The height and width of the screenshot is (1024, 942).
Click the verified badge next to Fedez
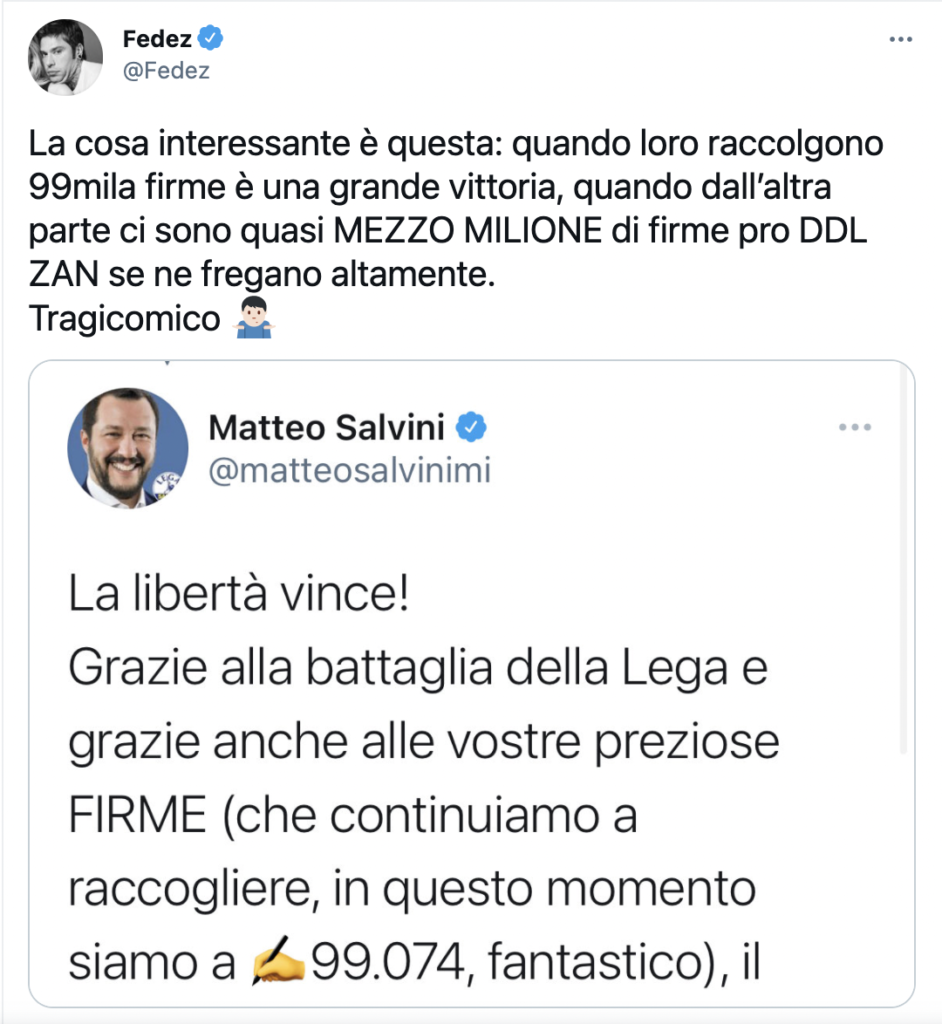[x=211, y=39]
